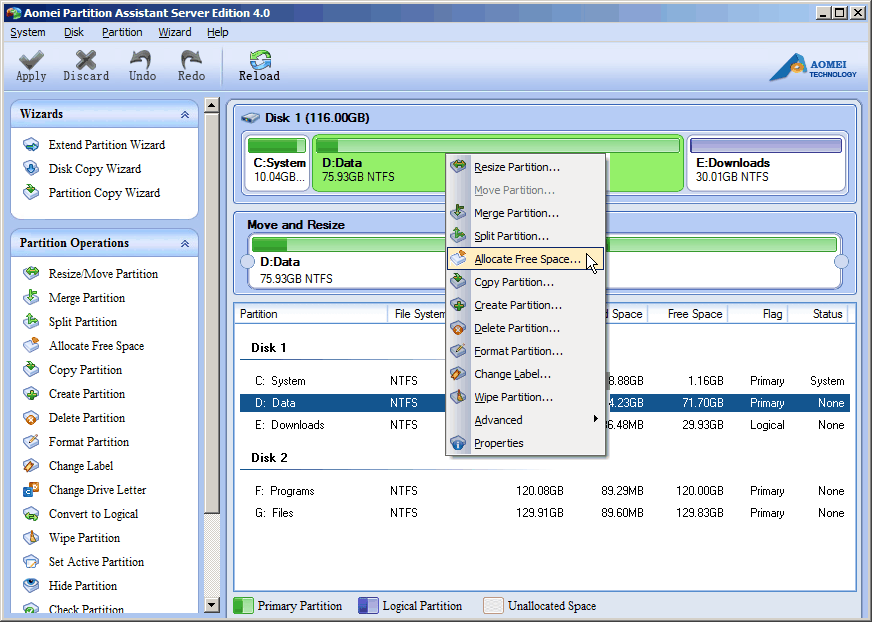Click the right resize handle of D:Data
This screenshot has height=622, width=872.
(841, 262)
